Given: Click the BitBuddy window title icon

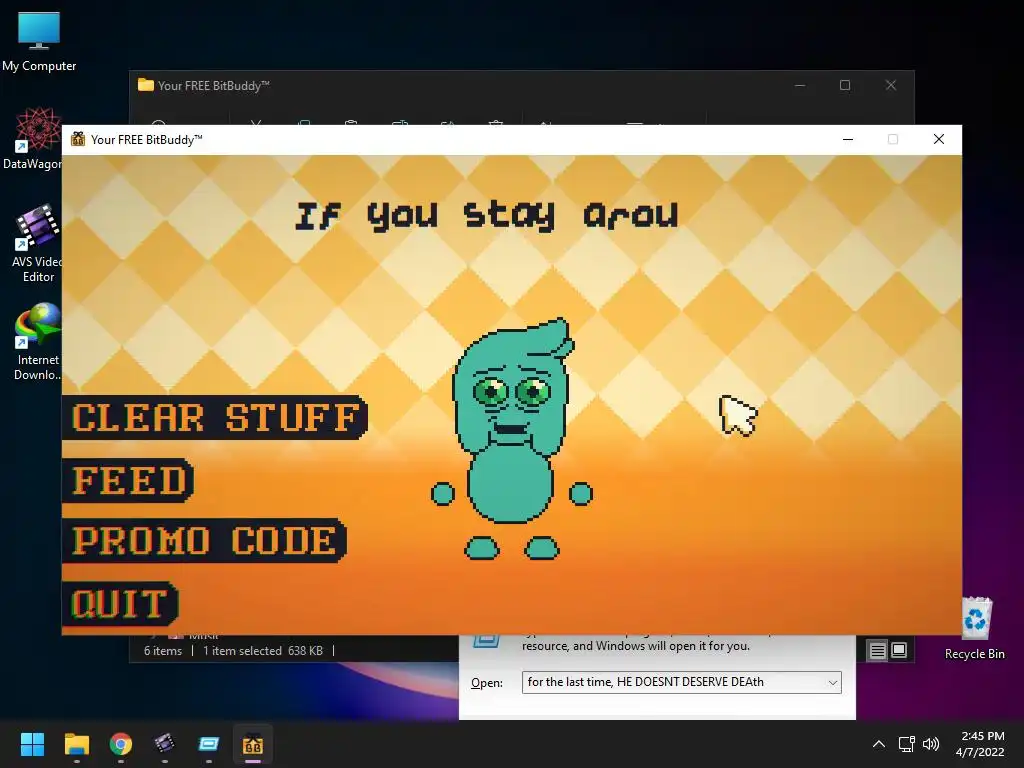Looking at the screenshot, I should pyautogui.click(x=78, y=139).
